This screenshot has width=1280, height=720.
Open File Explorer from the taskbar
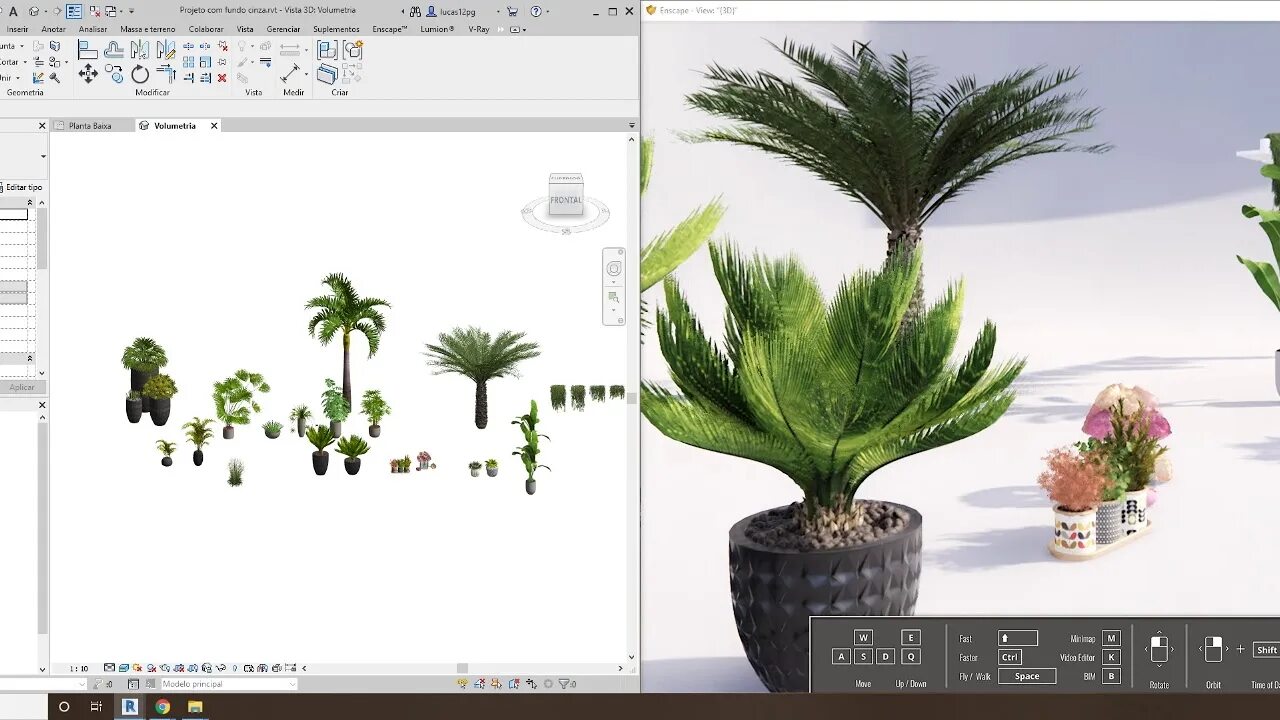pyautogui.click(x=195, y=706)
